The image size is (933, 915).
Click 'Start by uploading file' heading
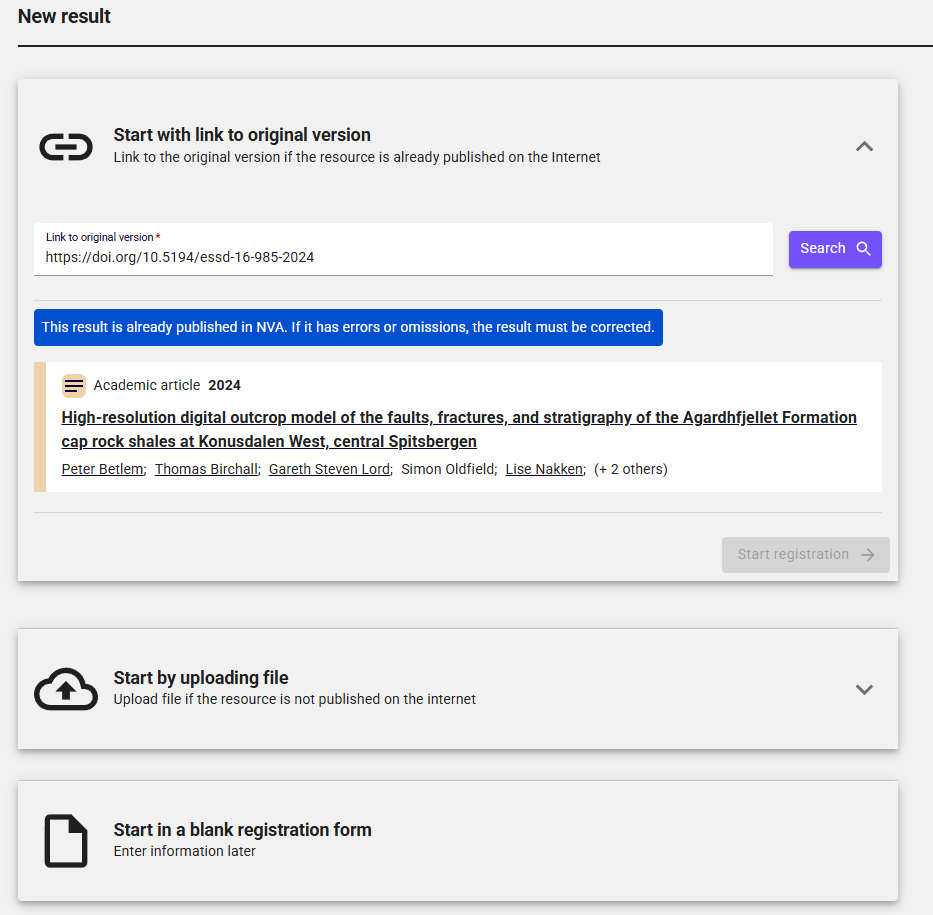(x=201, y=677)
